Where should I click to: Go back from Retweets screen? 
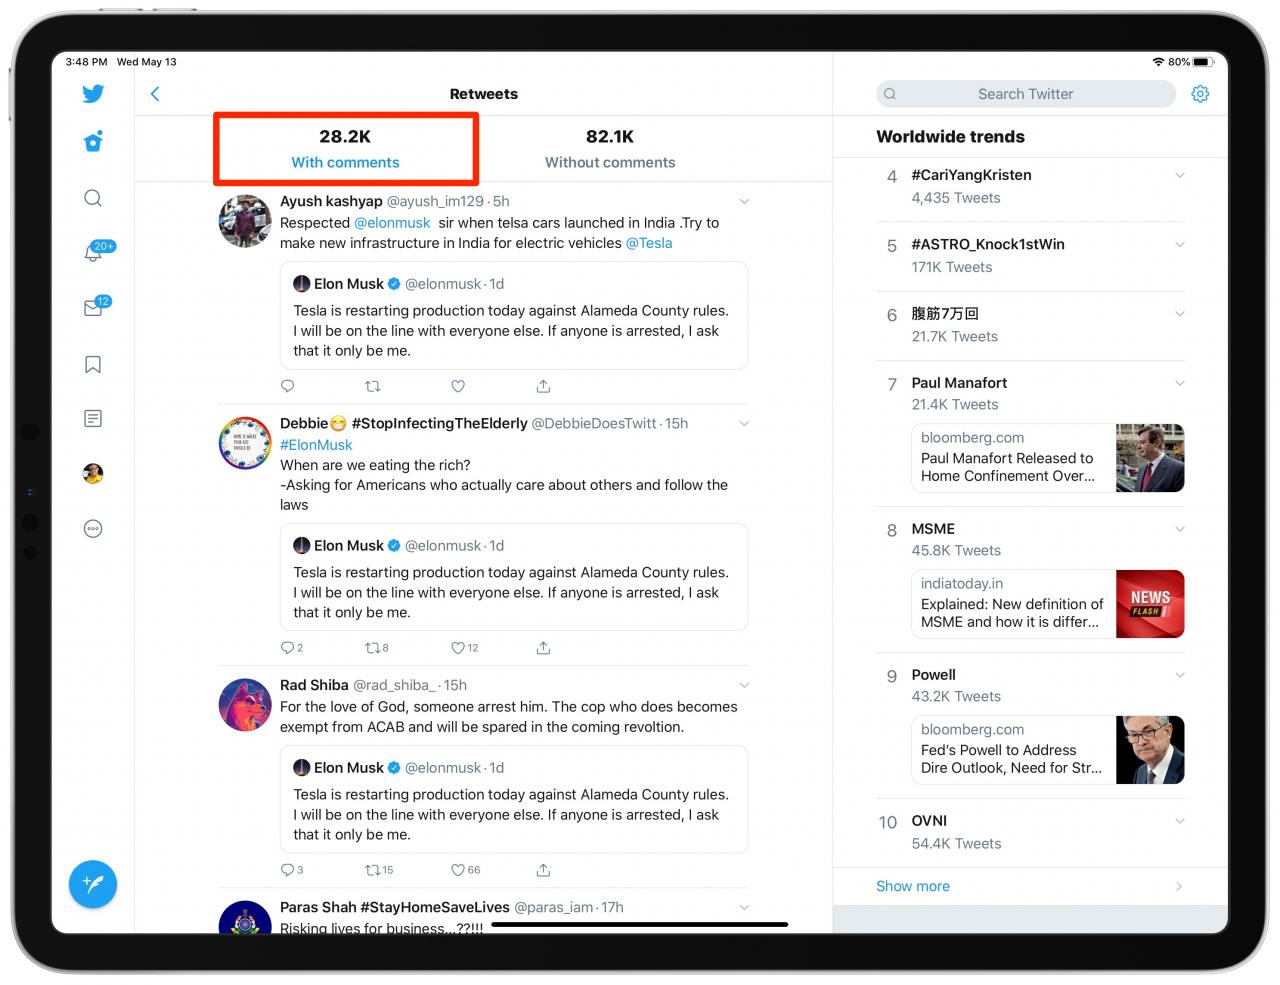[155, 94]
